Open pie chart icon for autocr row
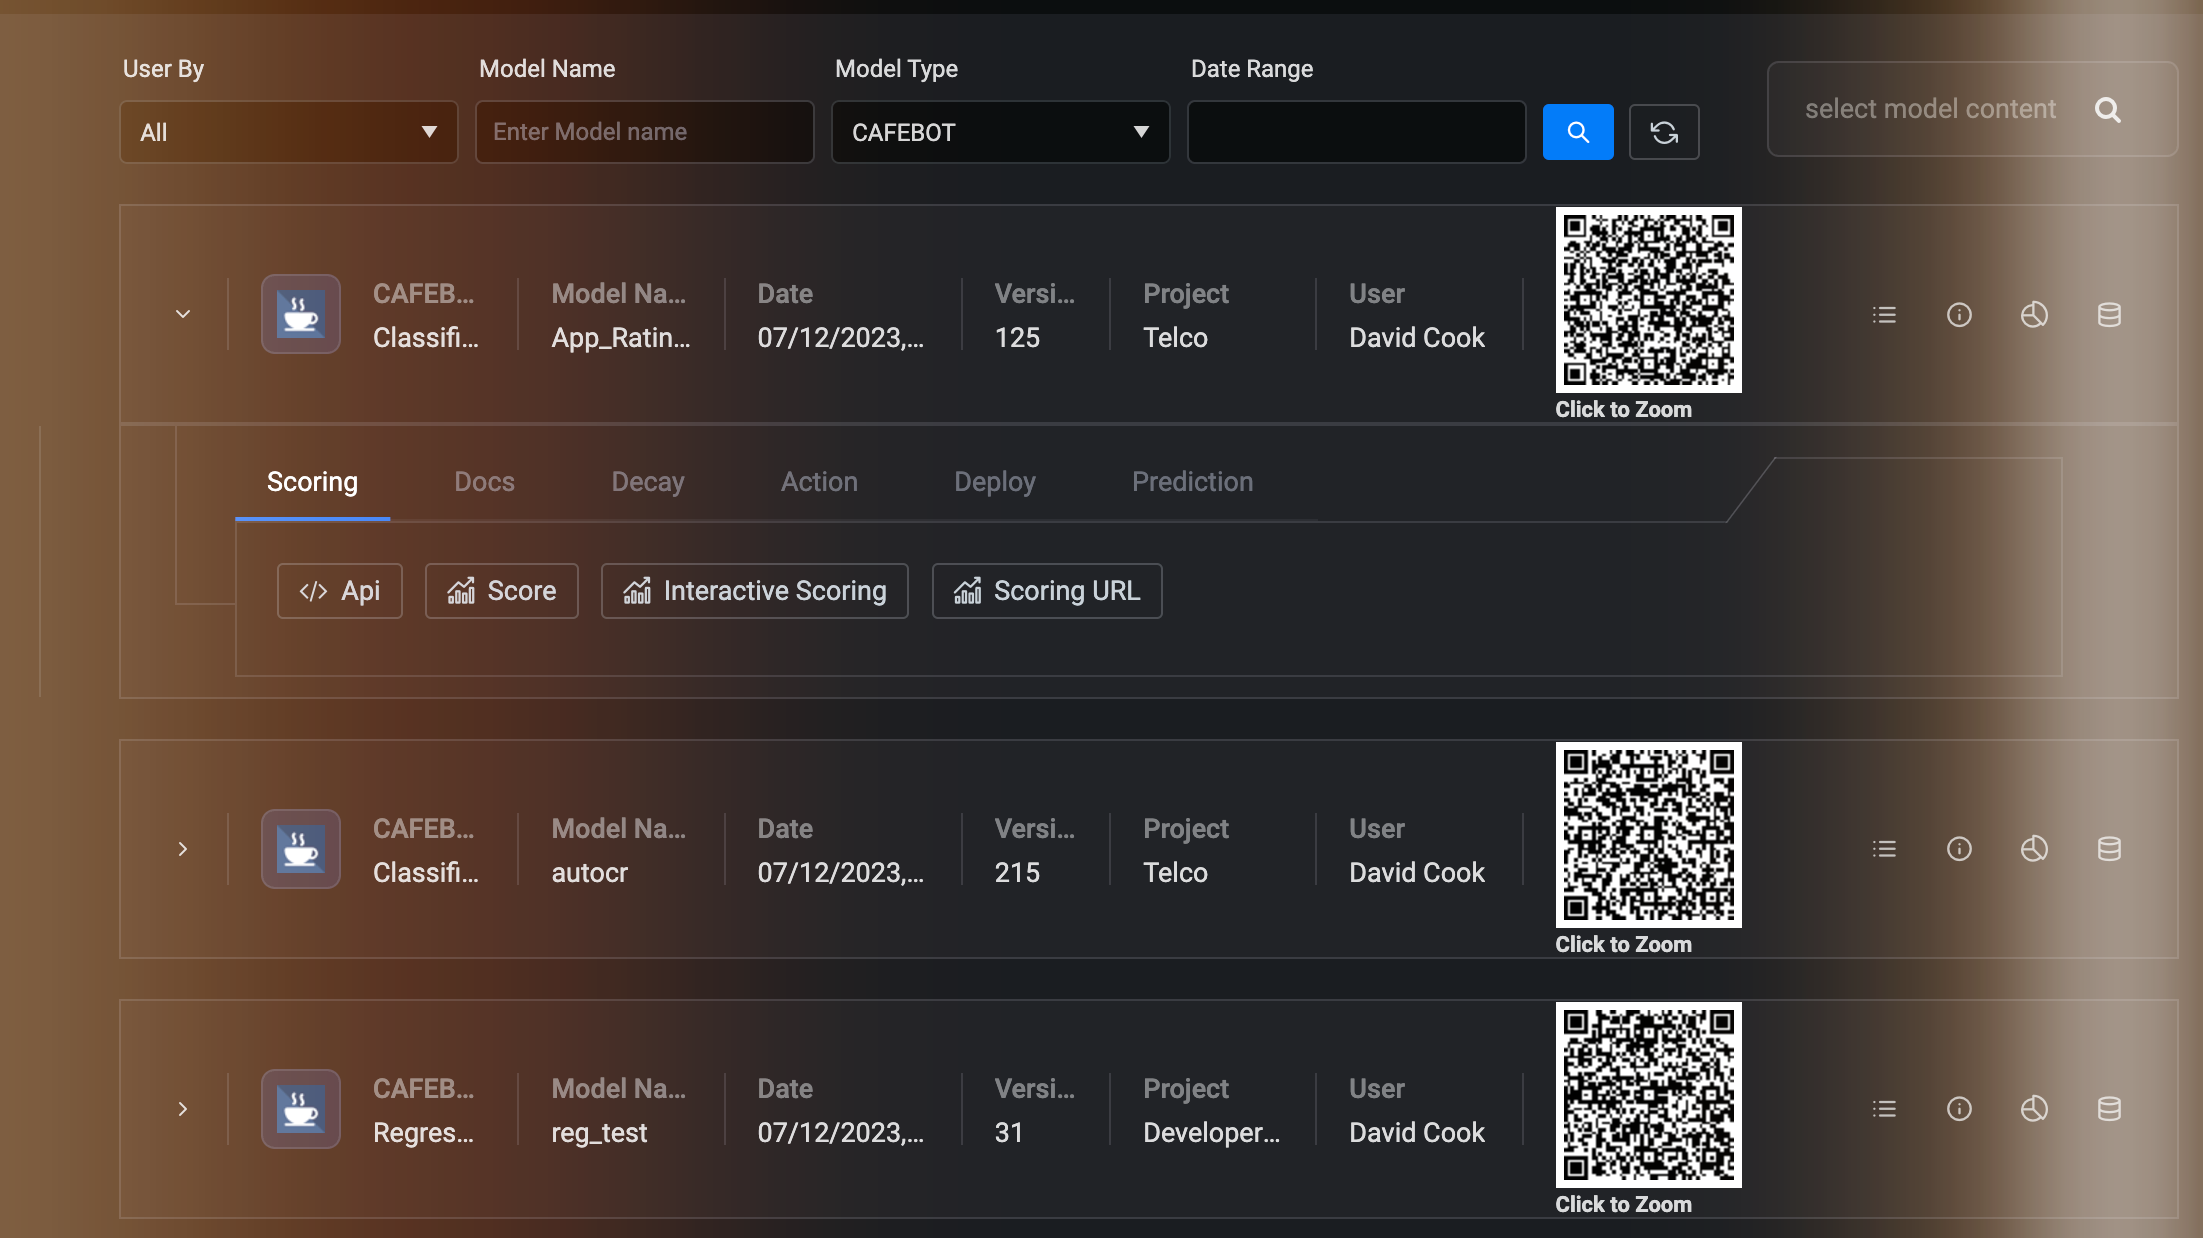 (x=2033, y=849)
